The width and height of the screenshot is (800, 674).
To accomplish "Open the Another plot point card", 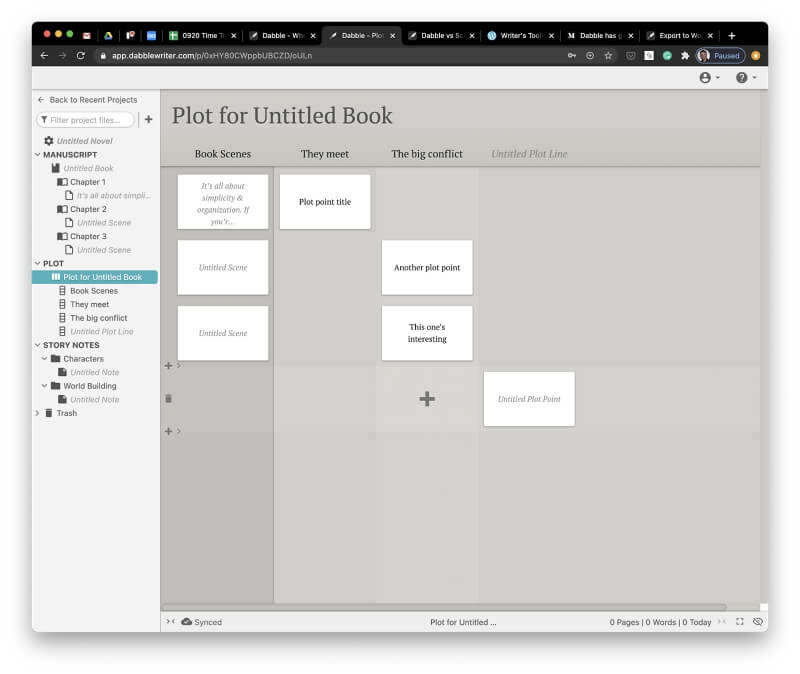I will 427,267.
